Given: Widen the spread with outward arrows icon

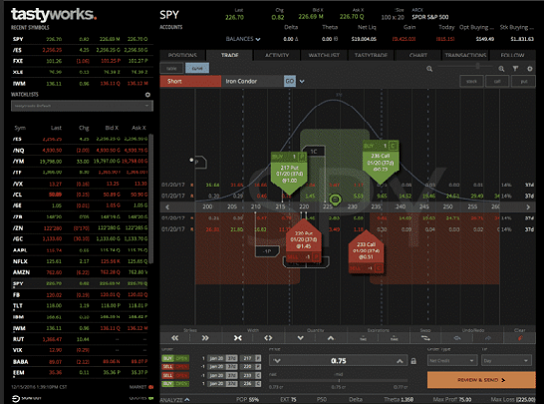Looking at the screenshot, I should coord(268,338).
